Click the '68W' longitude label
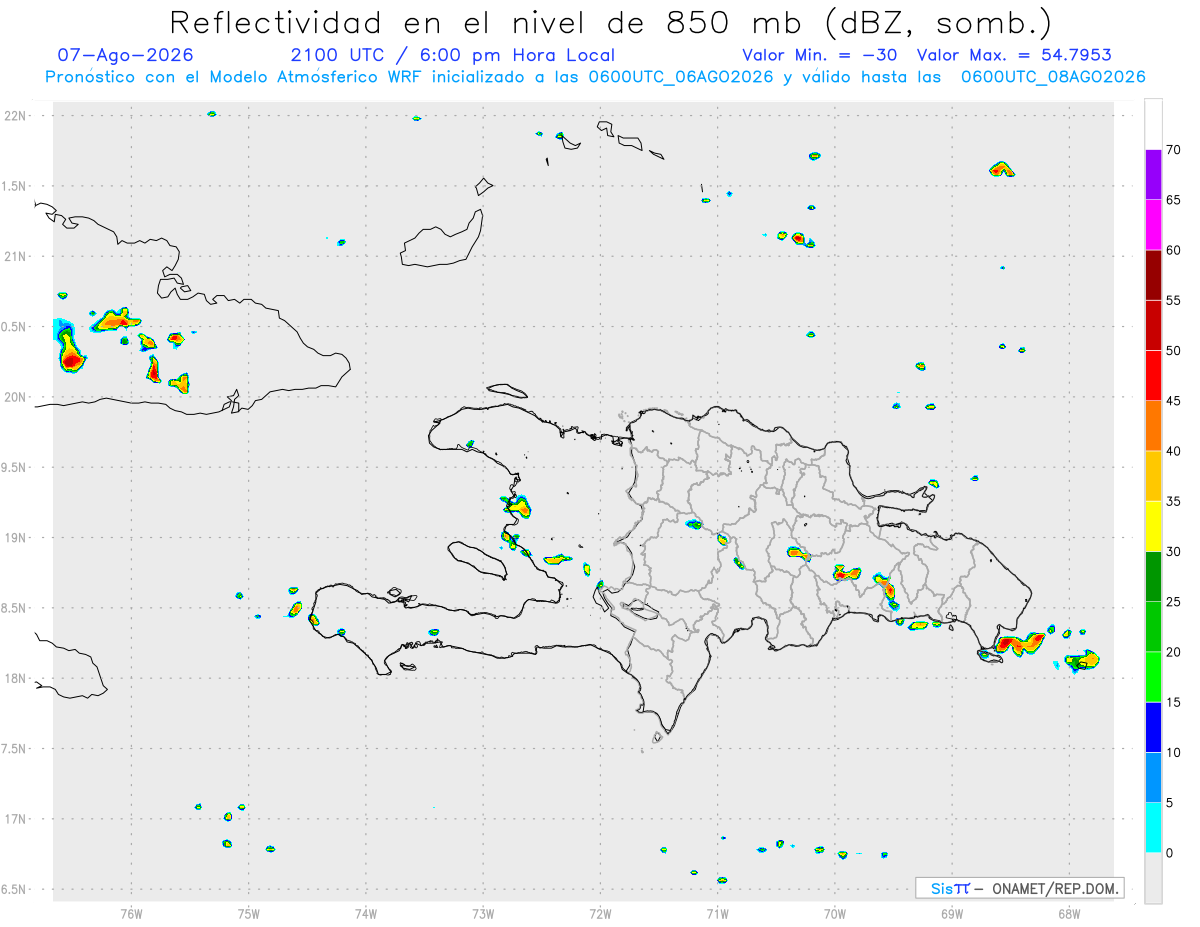Image resolution: width=1200 pixels, height=927 pixels. [1069, 913]
